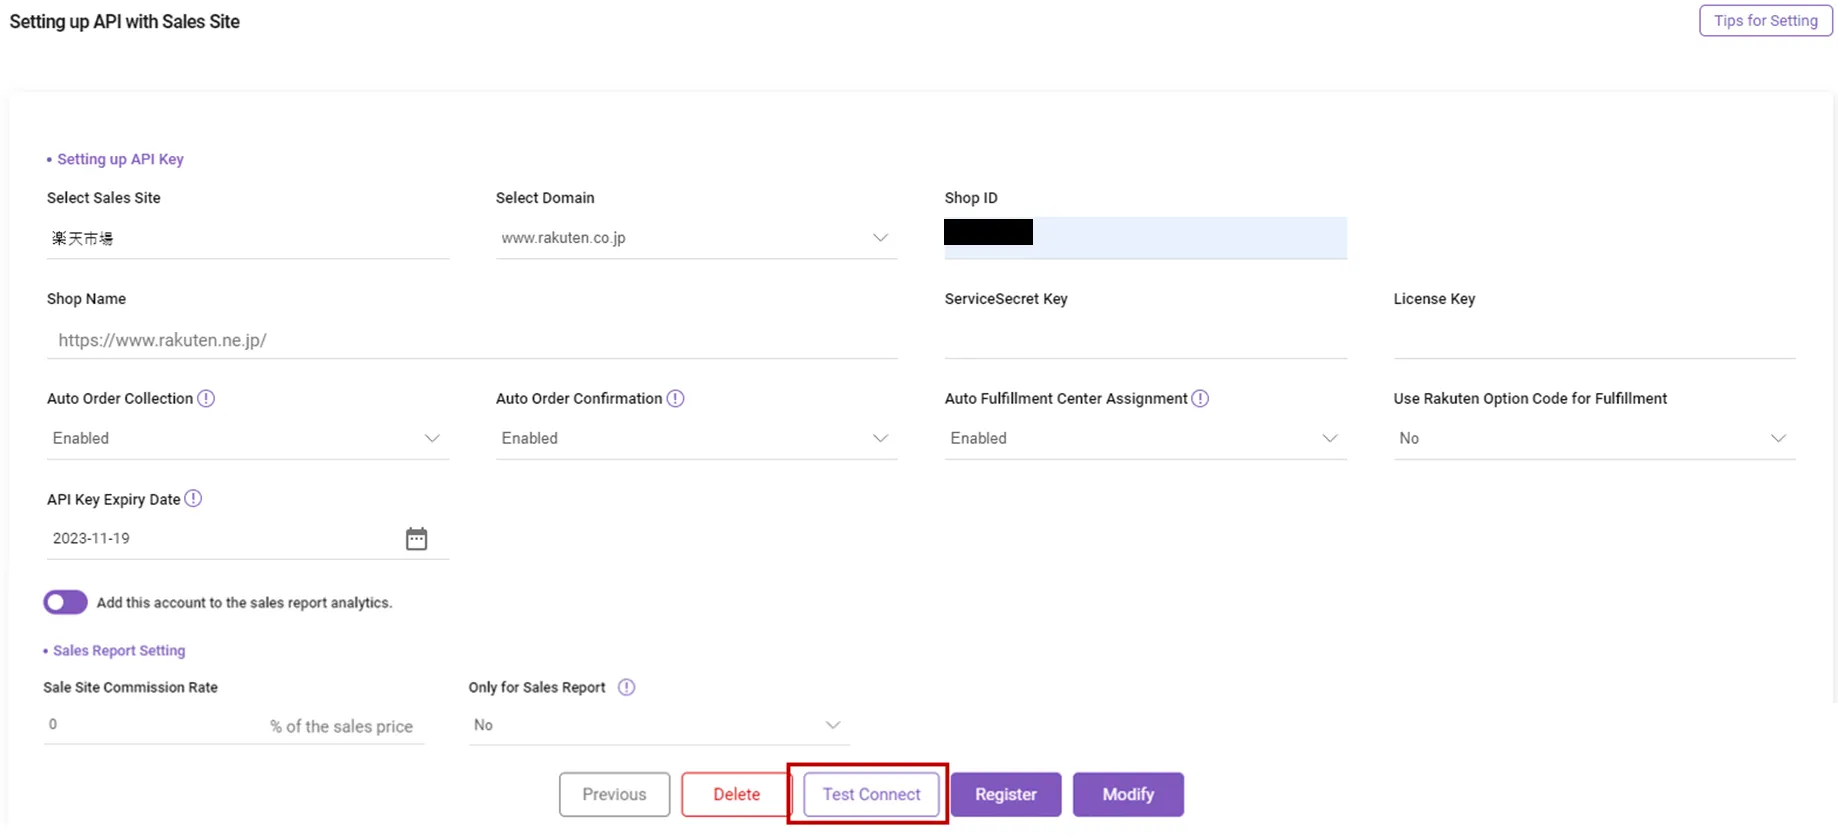
Task: Open calendar picker for API key expiry
Action: pos(416,539)
